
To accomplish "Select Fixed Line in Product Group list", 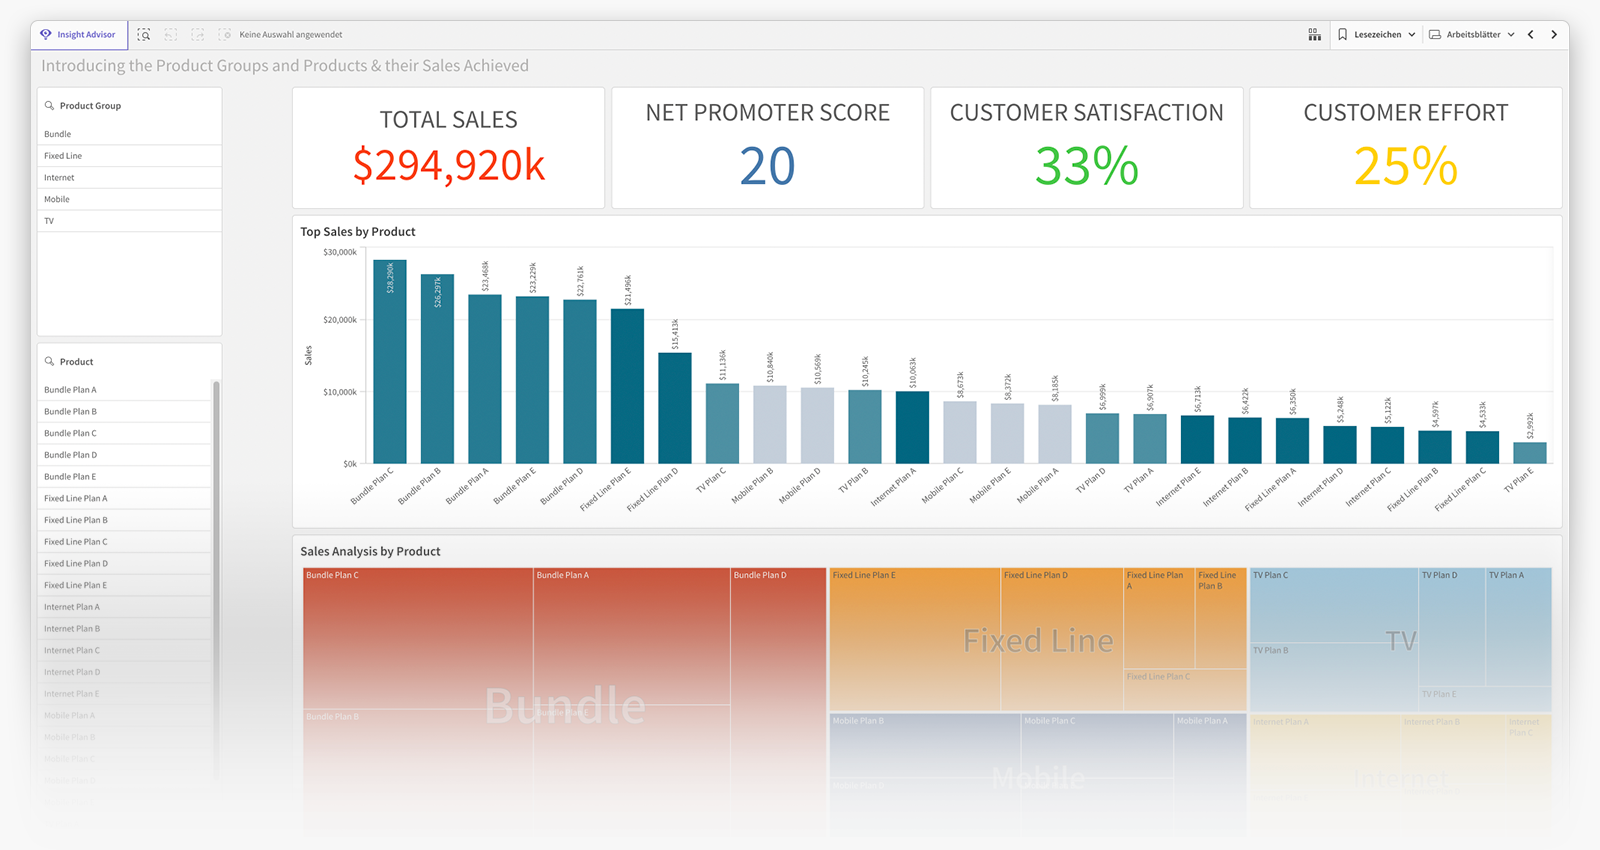I will (63, 156).
